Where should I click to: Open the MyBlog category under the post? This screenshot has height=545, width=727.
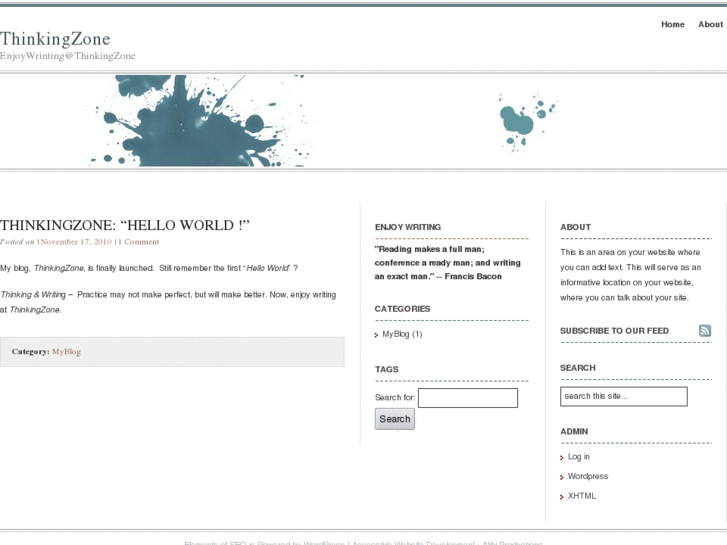coord(66,352)
